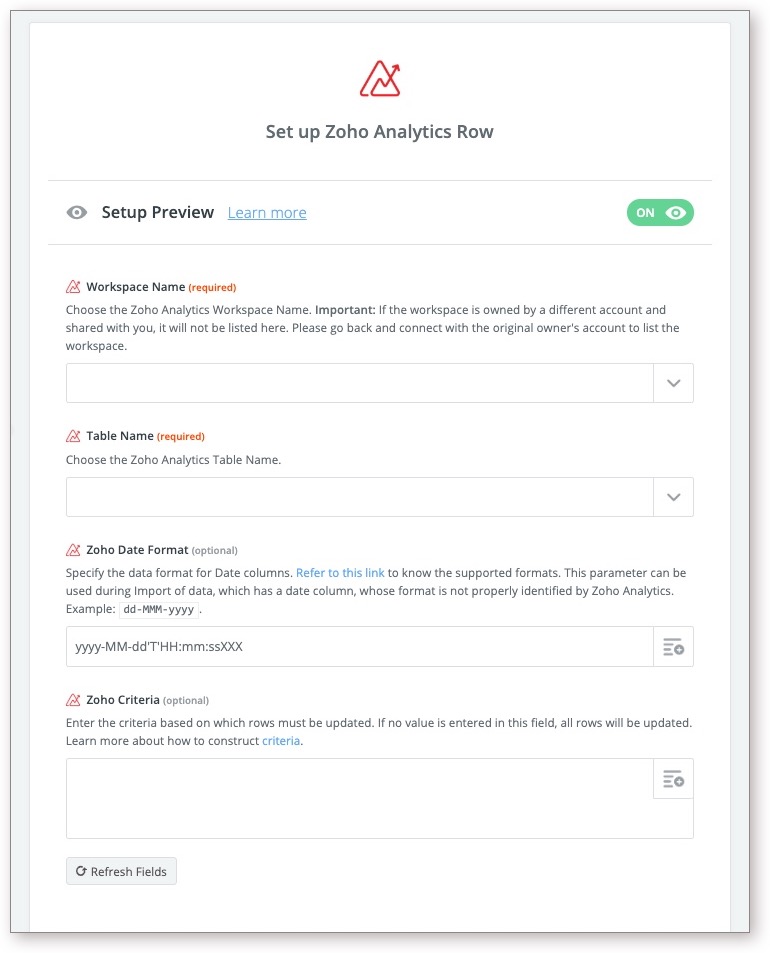Toggle the Setup Preview ON switch
Image resolution: width=770 pixels, height=953 pixels.
(660, 213)
